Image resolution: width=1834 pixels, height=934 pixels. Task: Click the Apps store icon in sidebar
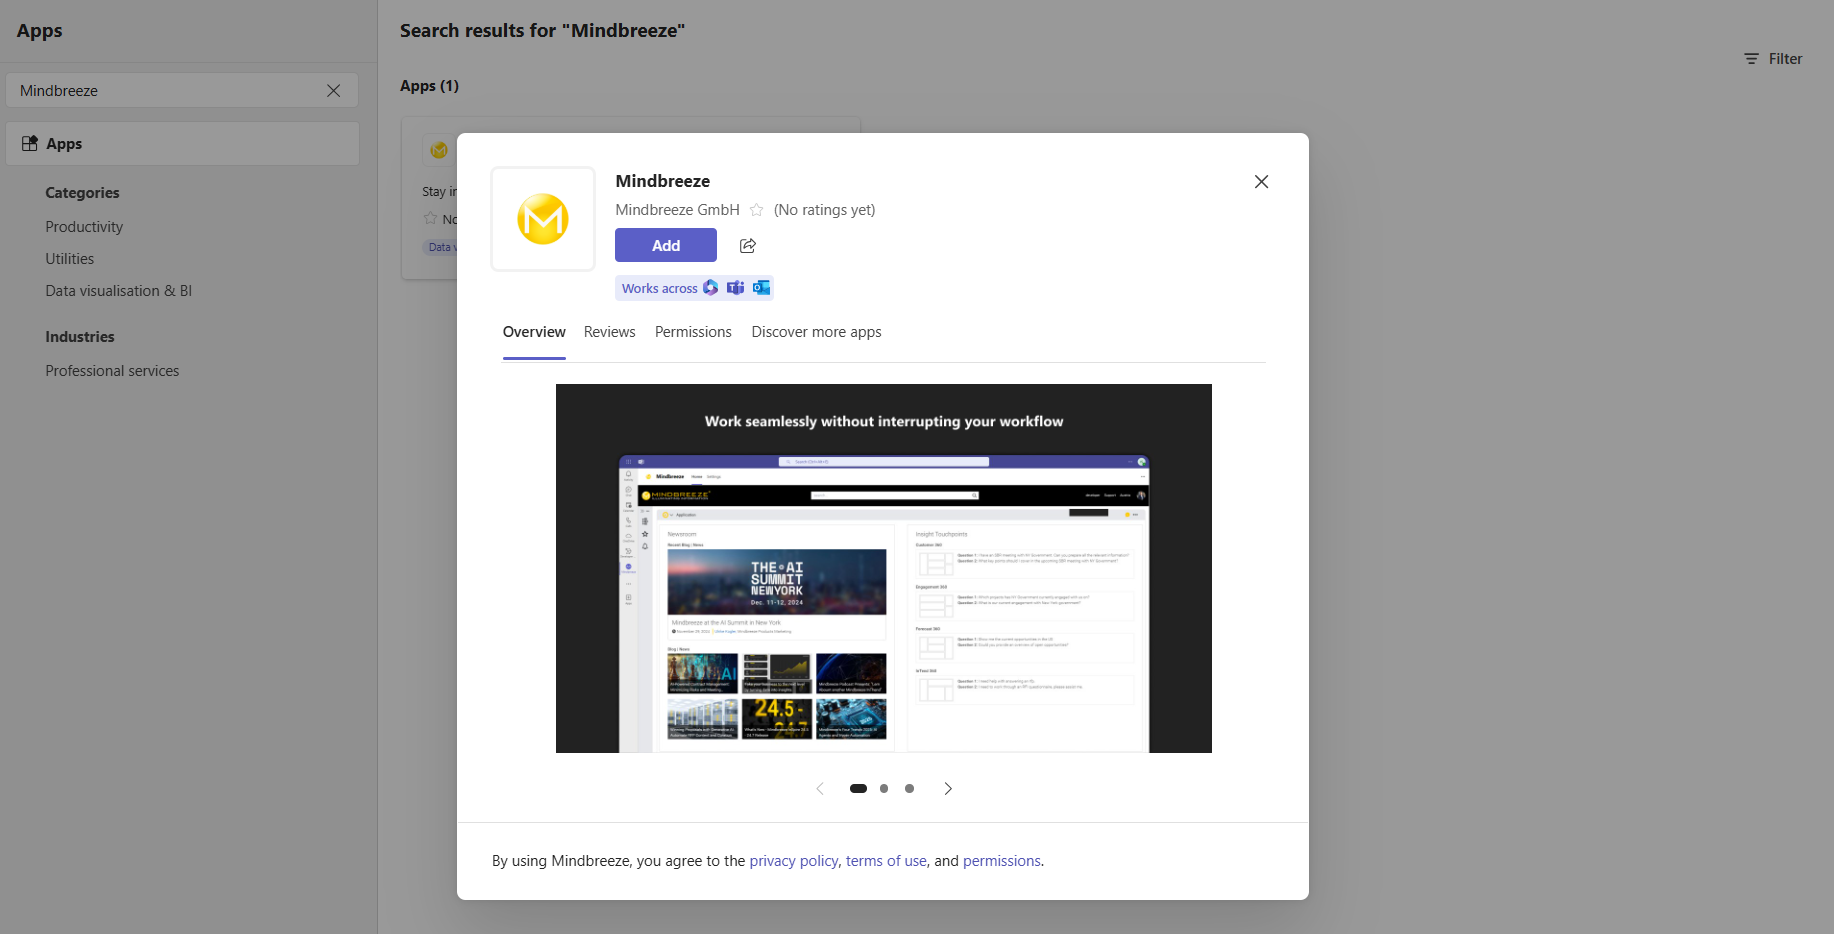coord(30,144)
